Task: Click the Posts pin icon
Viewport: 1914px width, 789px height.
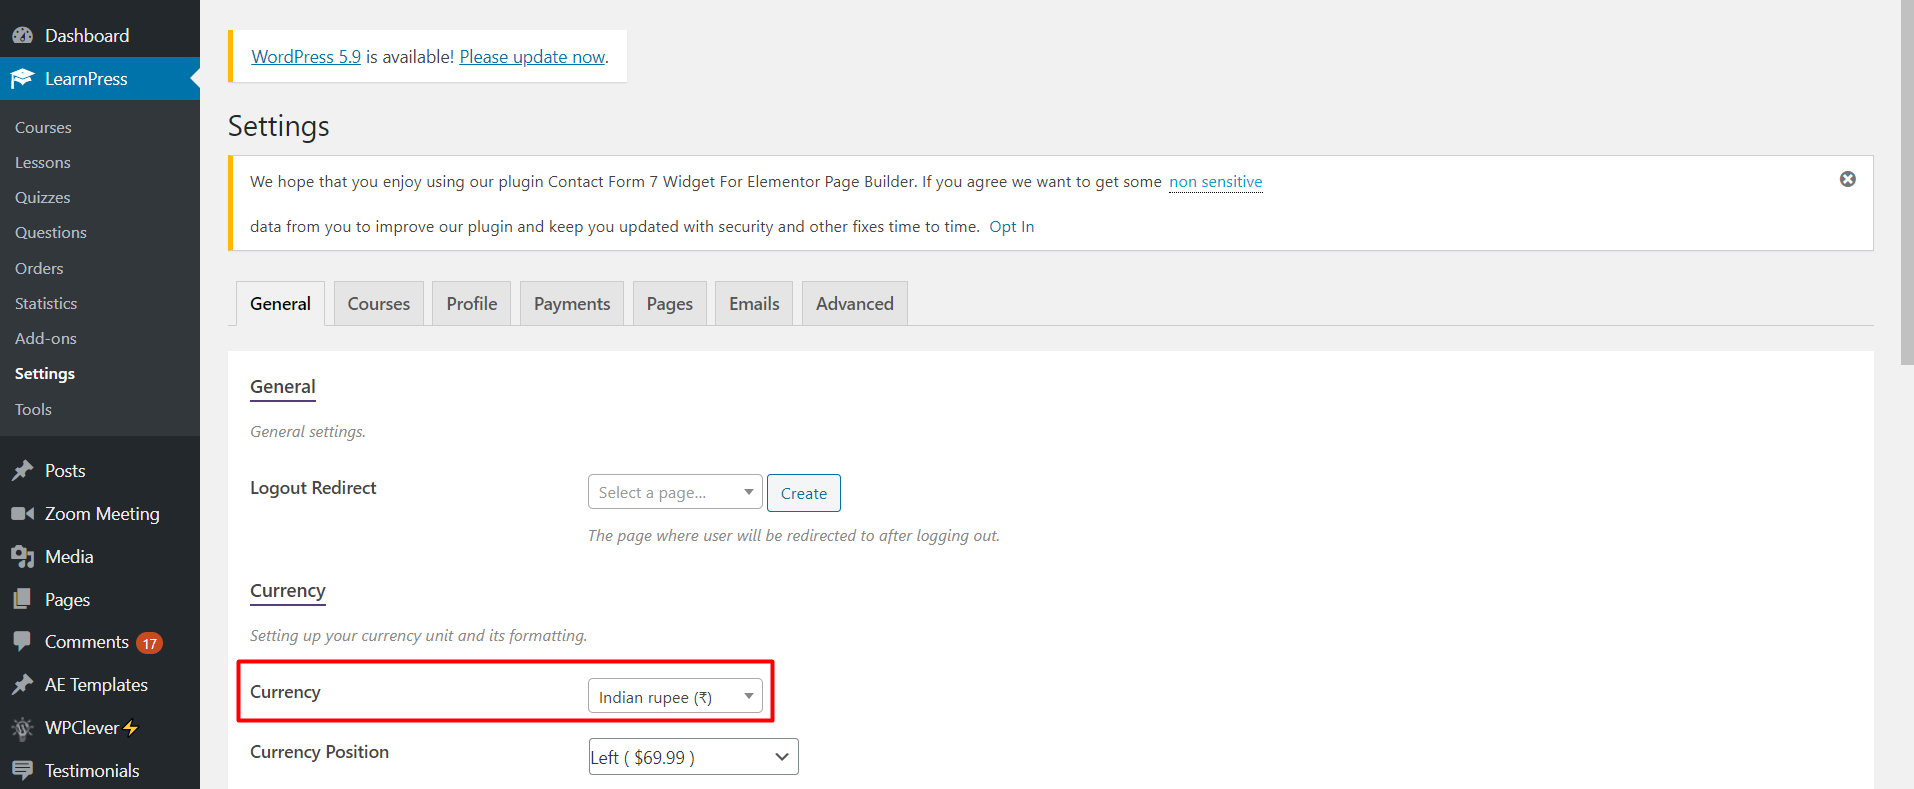Action: [x=22, y=471]
